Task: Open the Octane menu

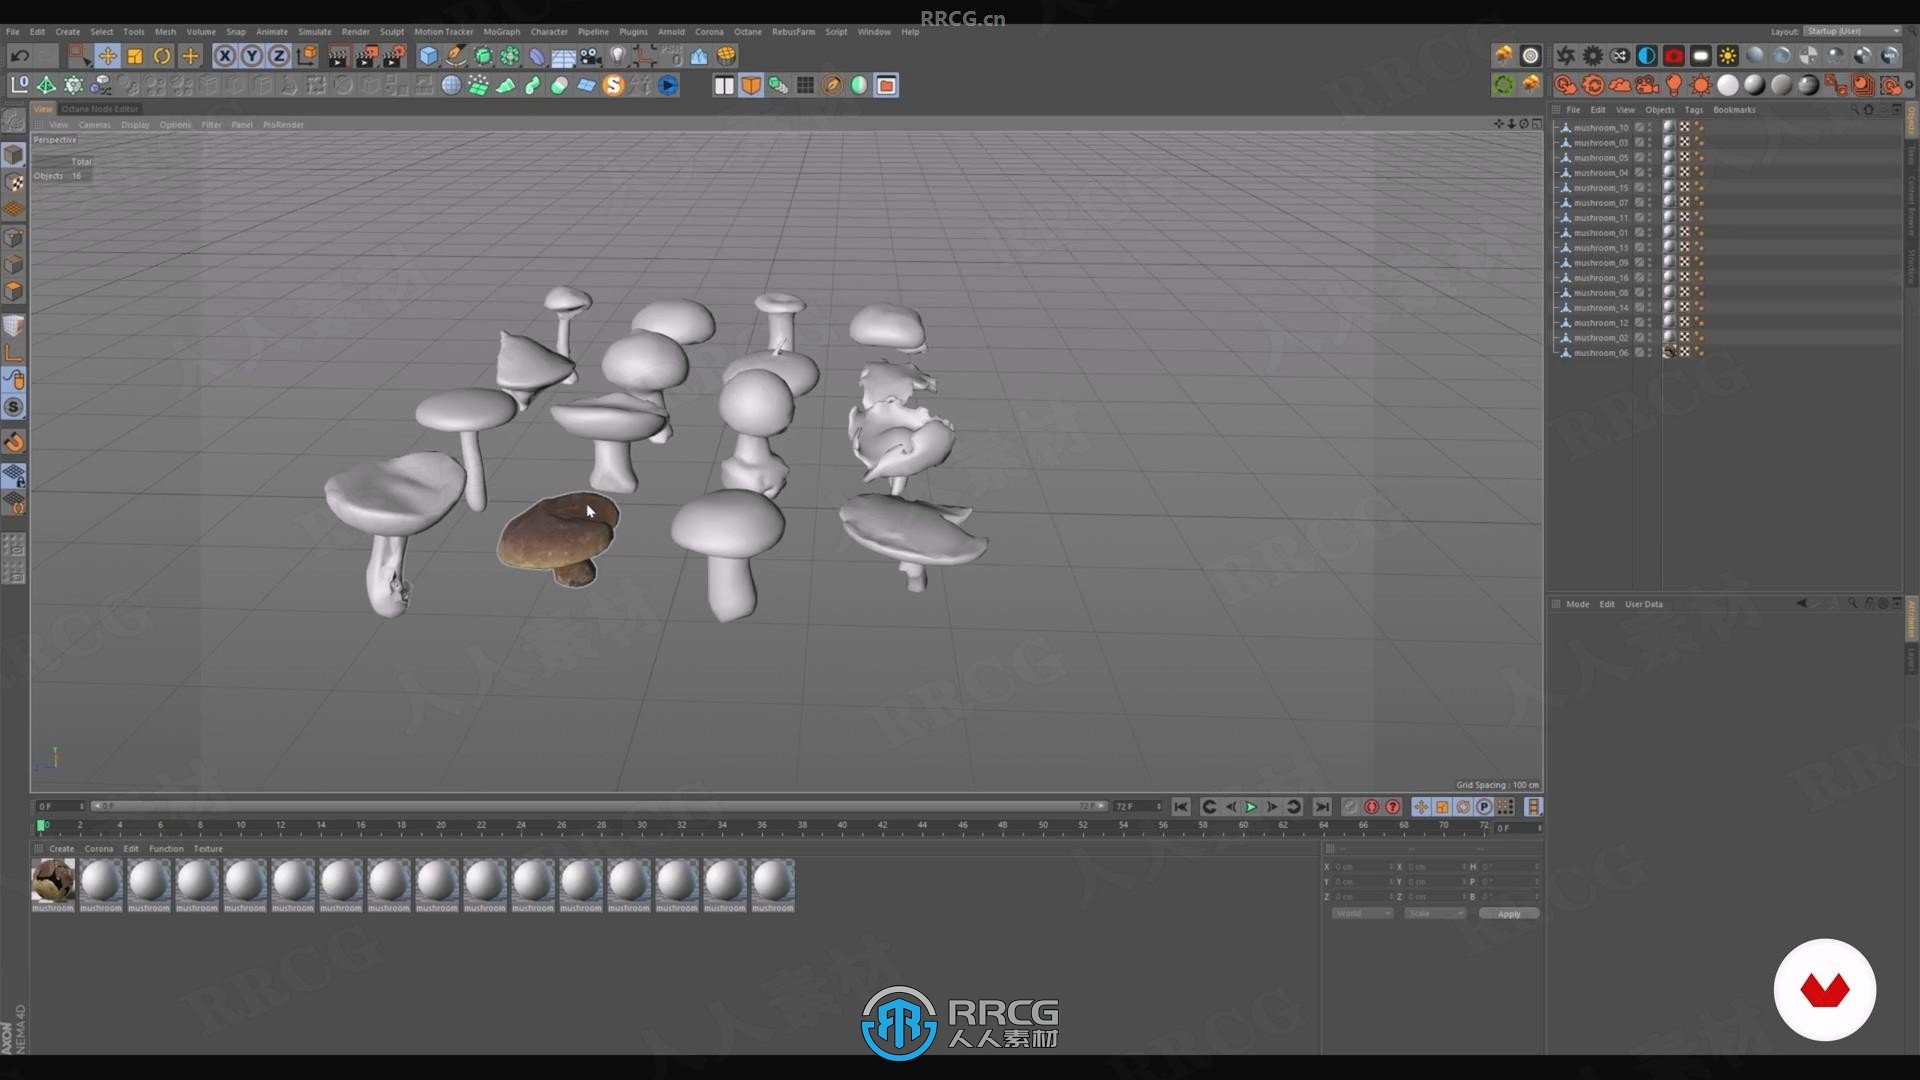Action: (x=747, y=32)
